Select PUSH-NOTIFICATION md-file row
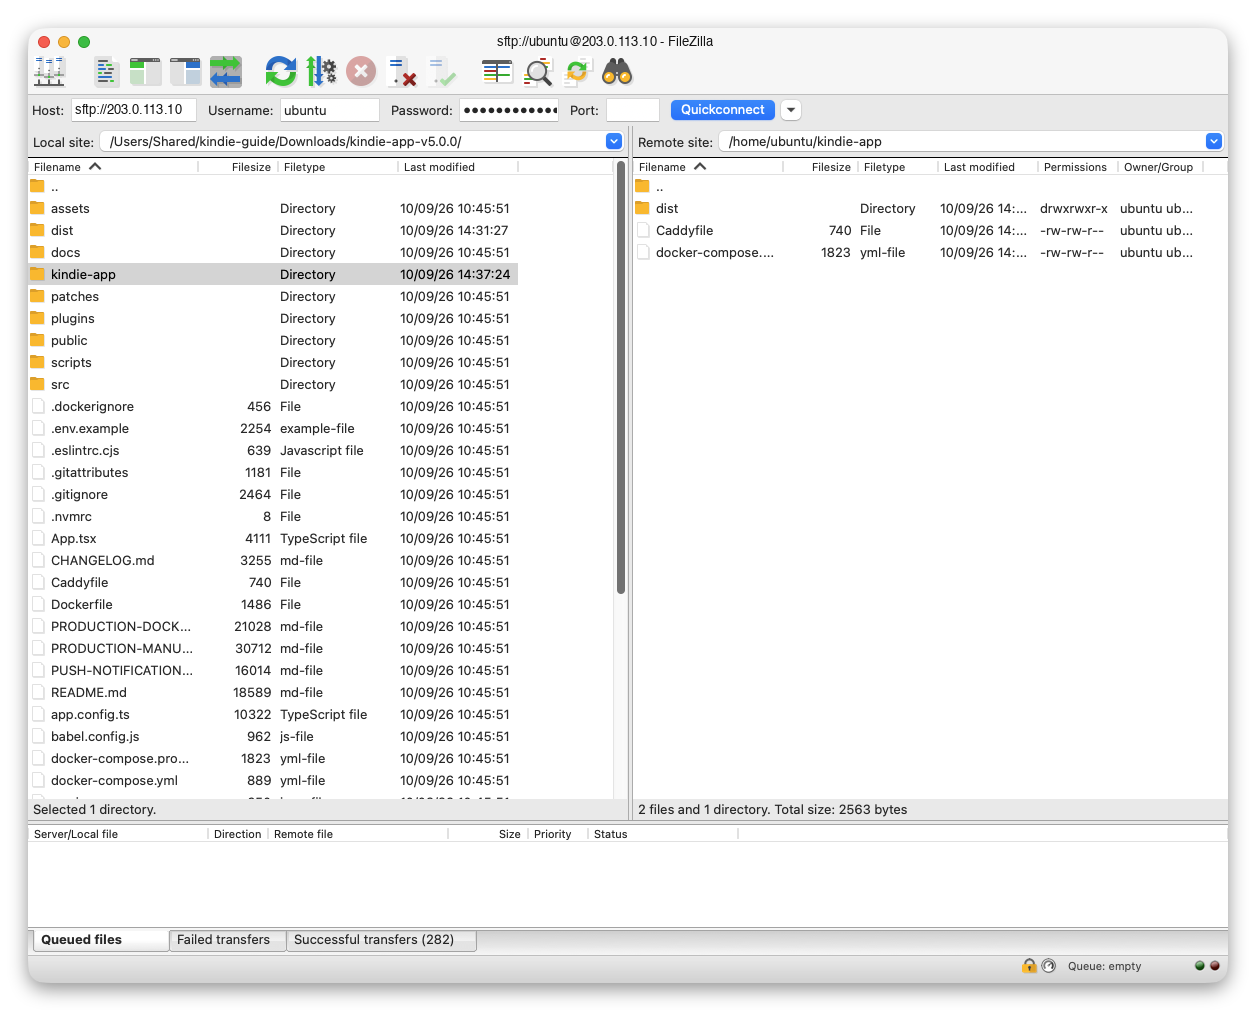 [273, 670]
